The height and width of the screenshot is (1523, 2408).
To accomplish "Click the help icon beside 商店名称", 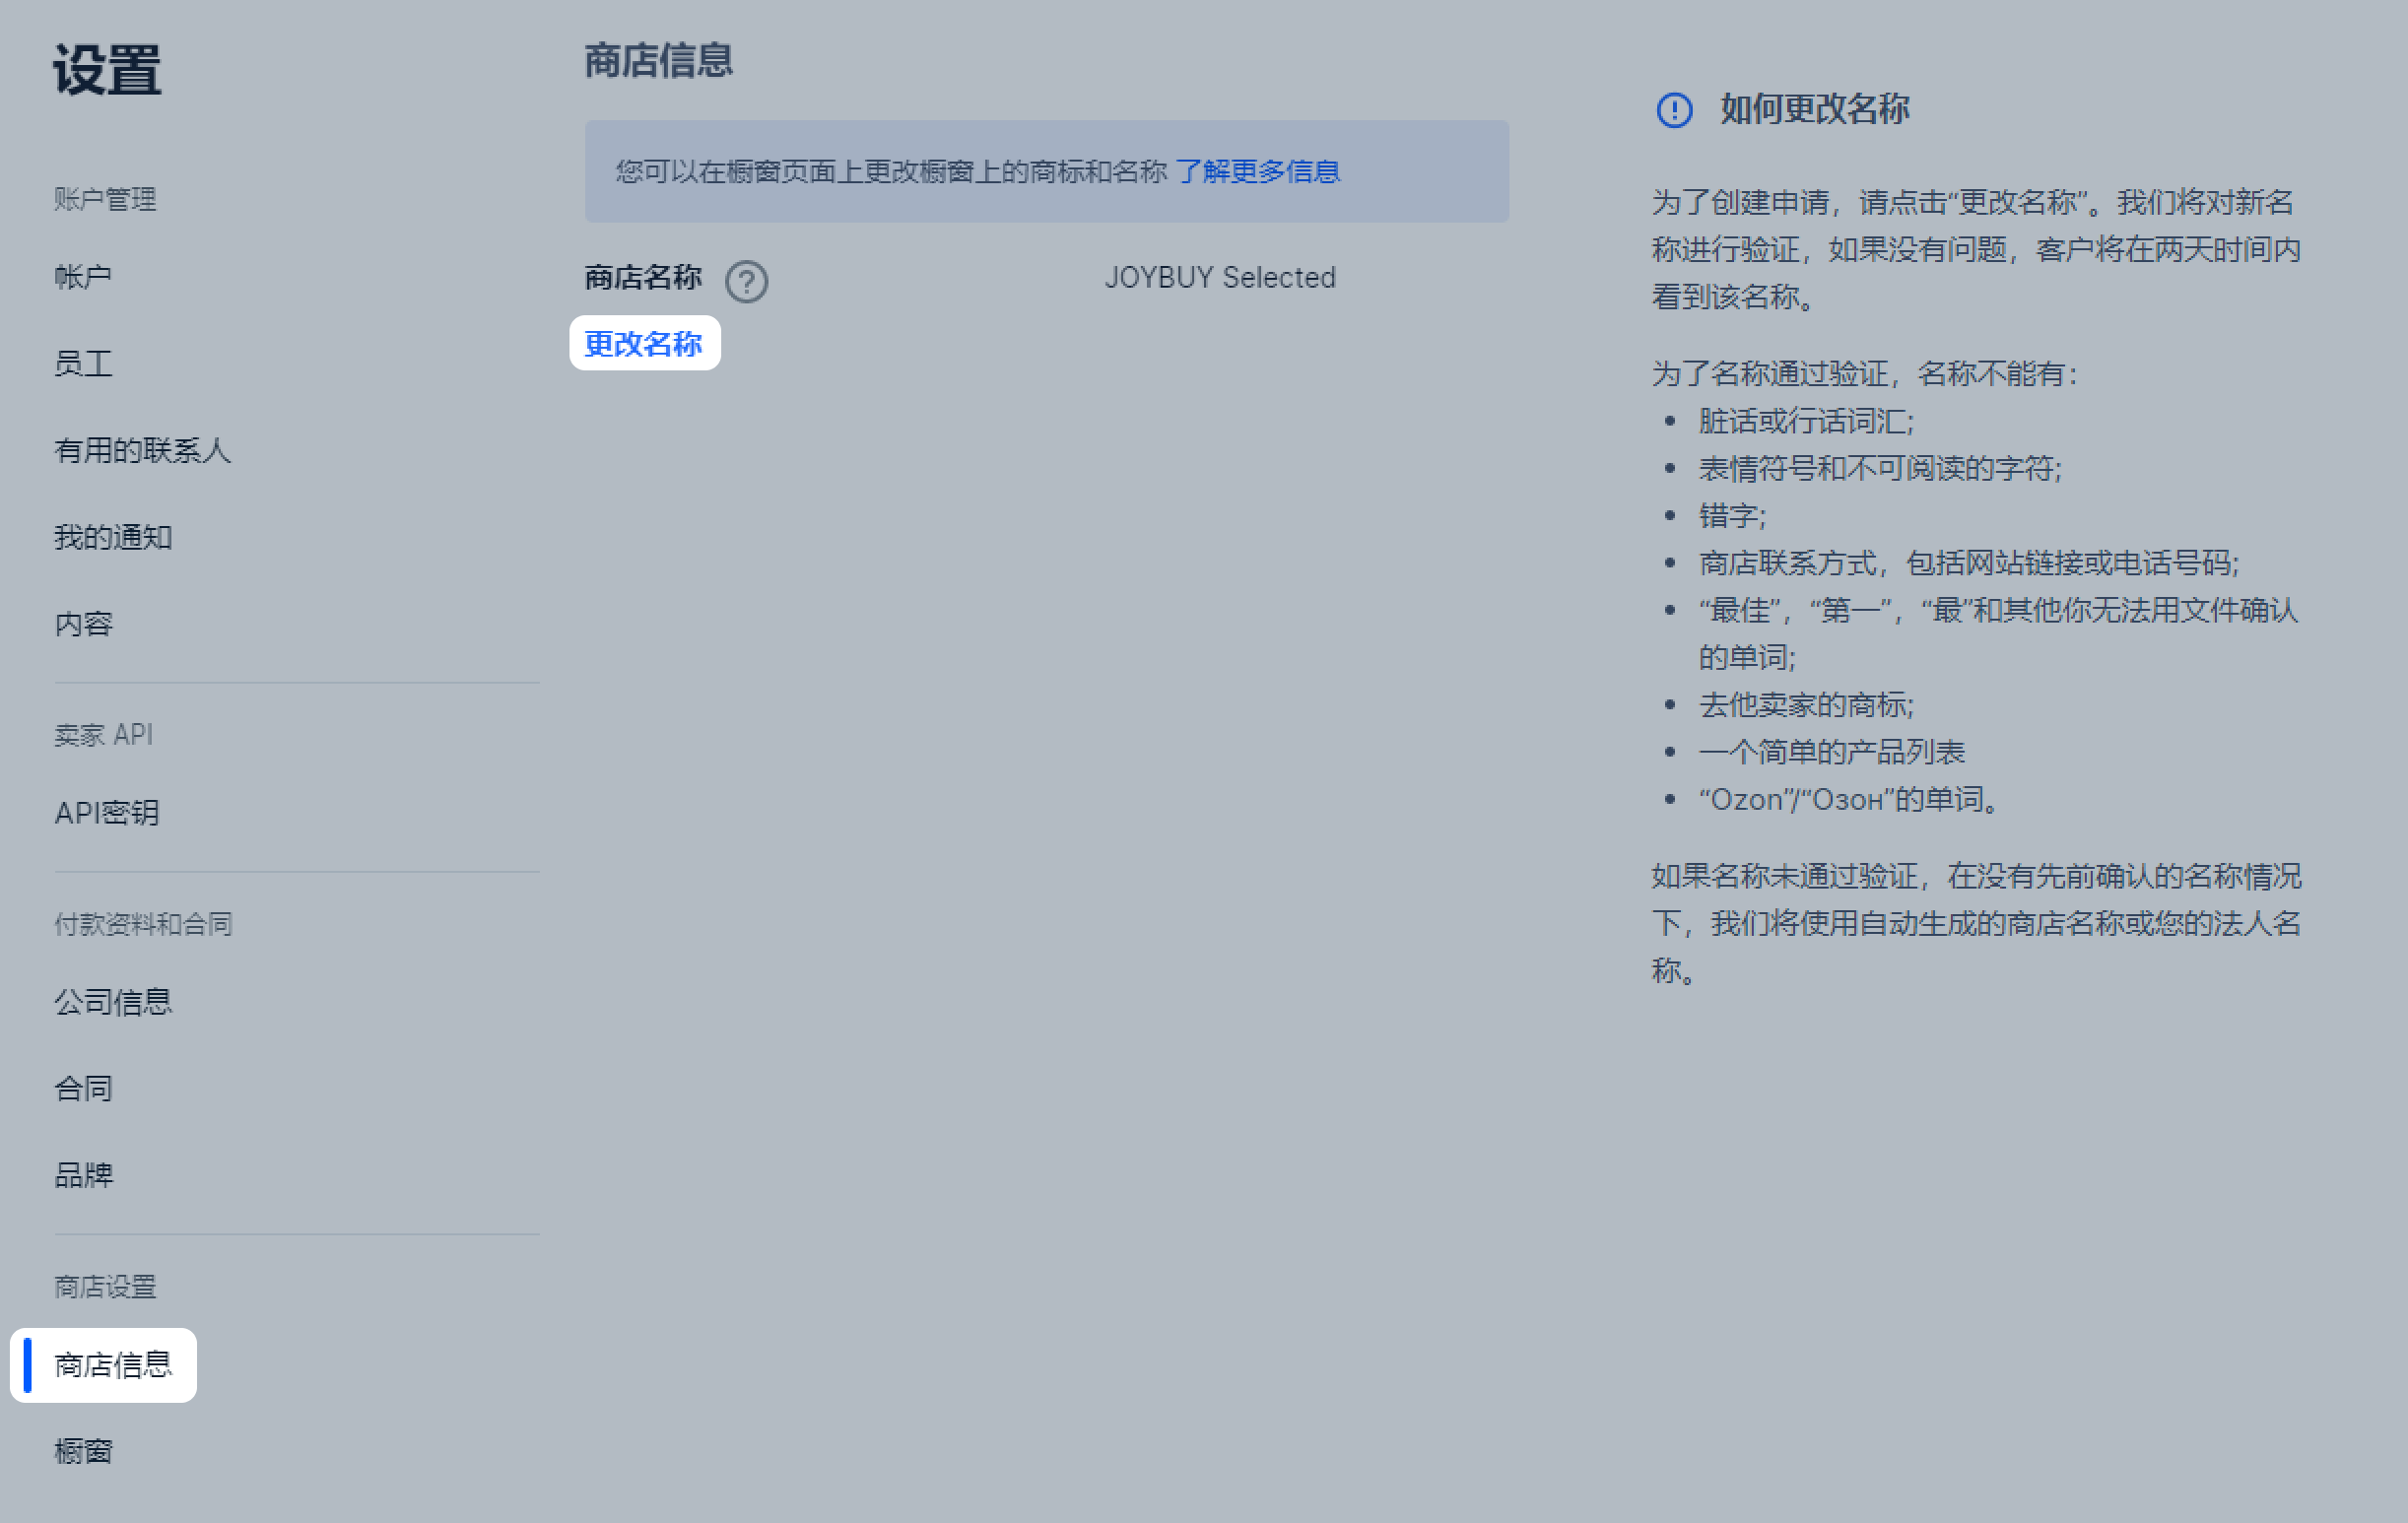I will click(746, 281).
